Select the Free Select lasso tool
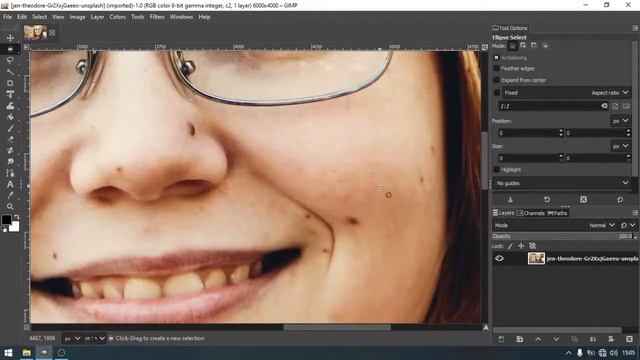640x360 pixels. [10, 60]
